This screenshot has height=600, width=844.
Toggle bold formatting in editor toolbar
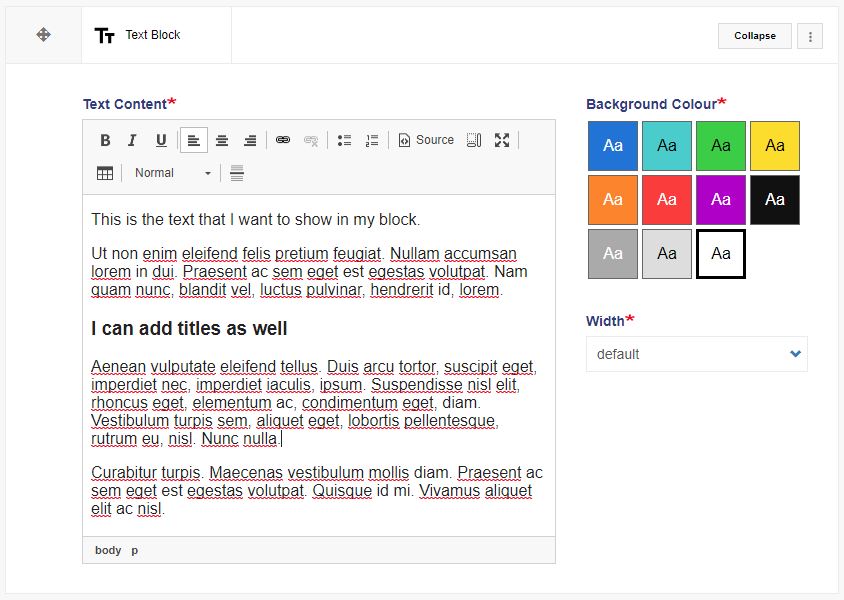[106, 140]
